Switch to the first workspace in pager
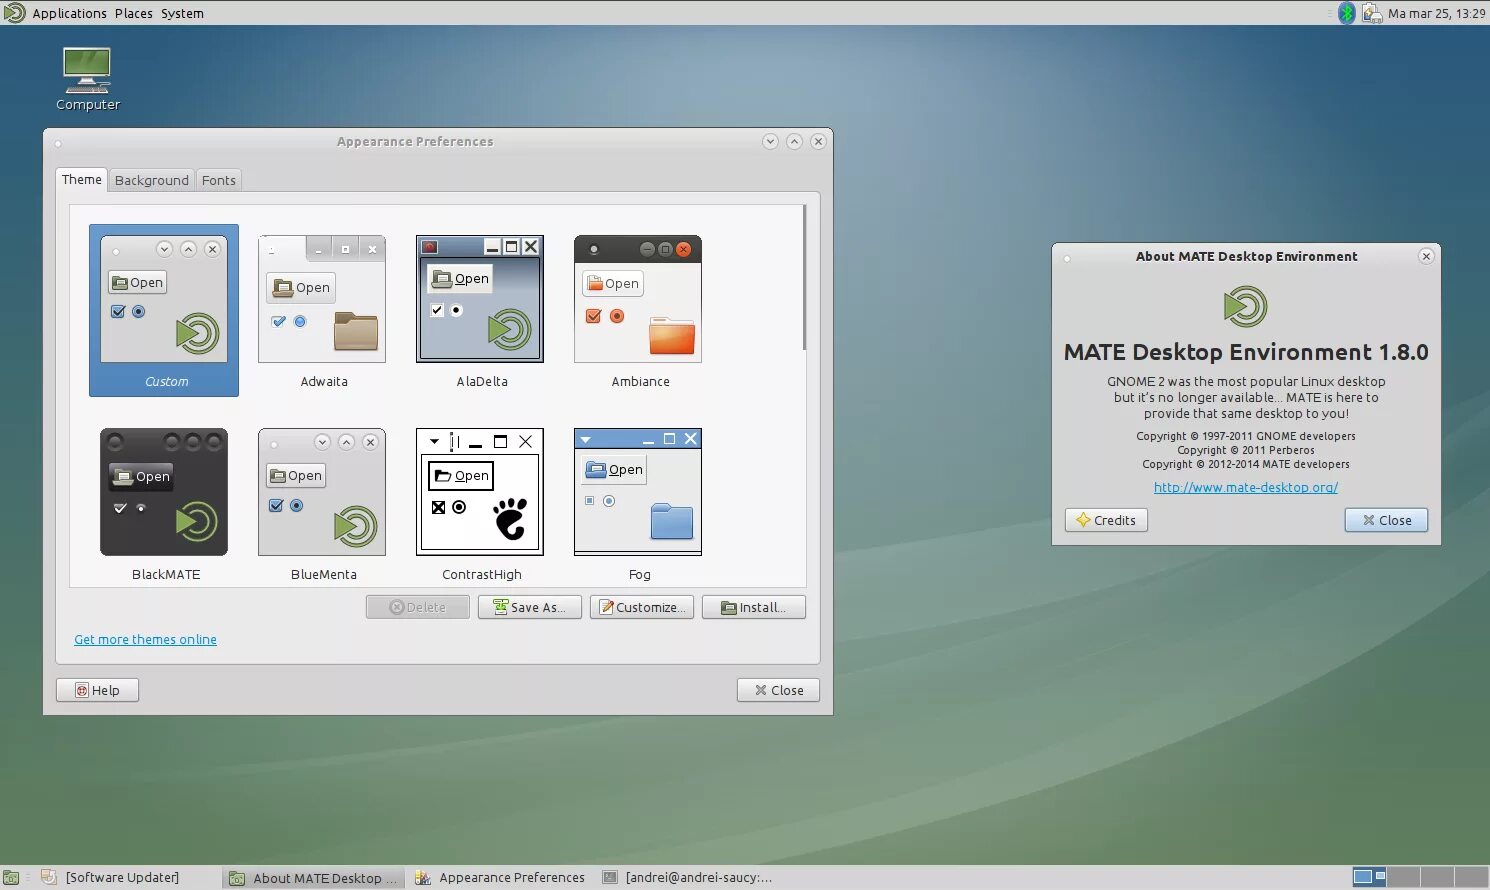1490x890 pixels. coord(1368,877)
